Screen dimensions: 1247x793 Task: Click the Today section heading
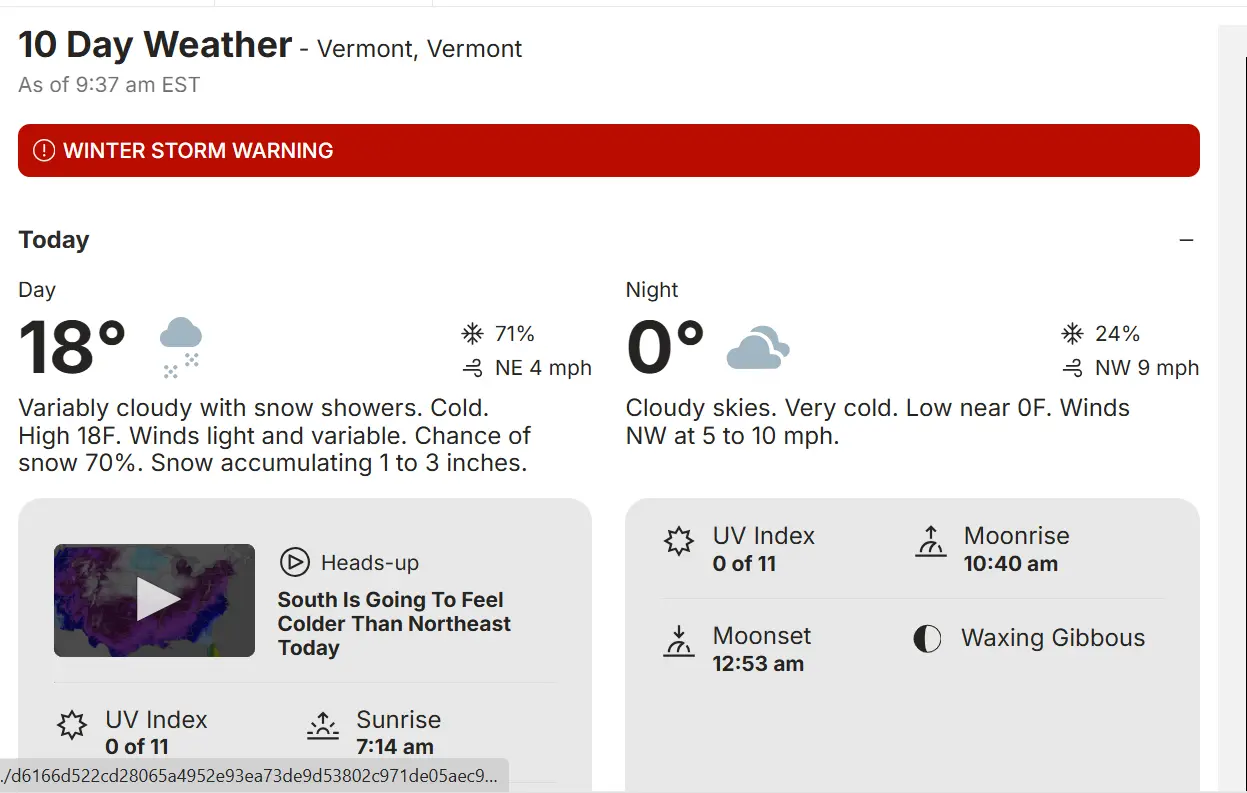click(54, 240)
